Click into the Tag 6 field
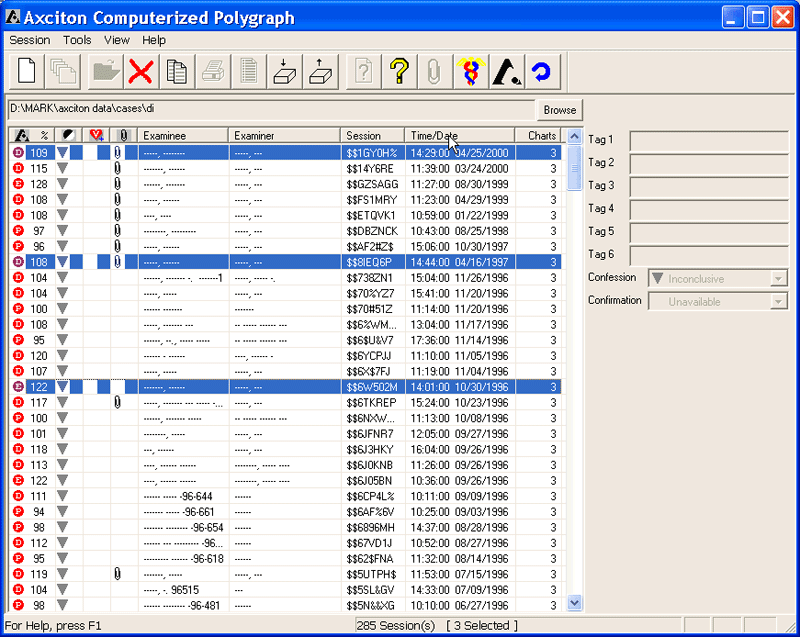 [x=709, y=256]
